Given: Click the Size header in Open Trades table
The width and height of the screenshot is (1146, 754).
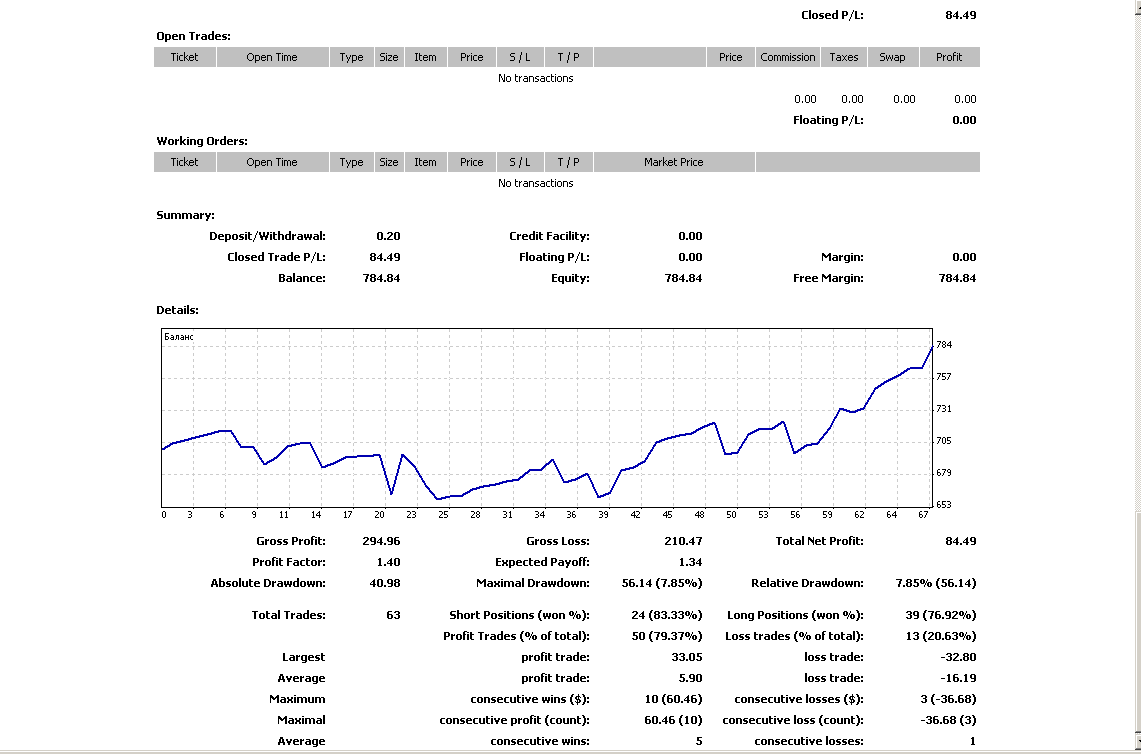Looking at the screenshot, I should coord(389,57).
